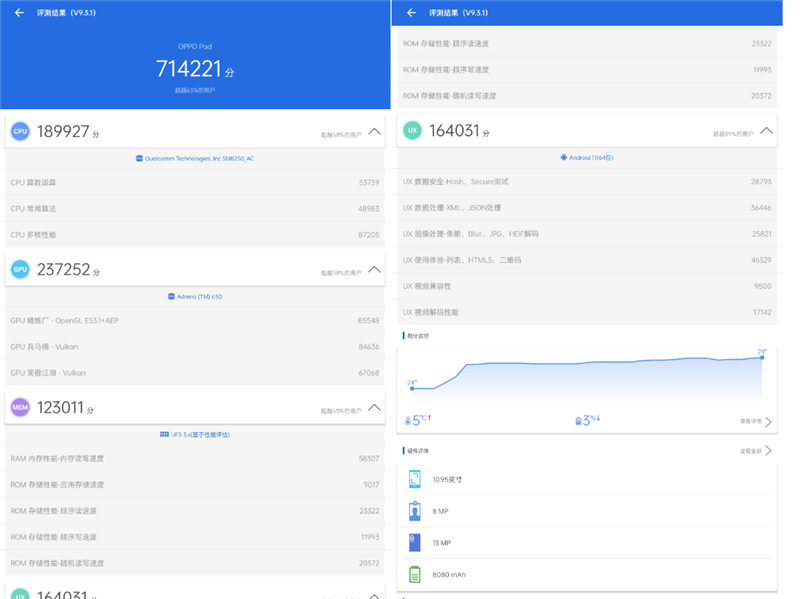The image size is (800, 599).
Task: Select the UX HTML5, 二维码 row
Action: pos(587,260)
